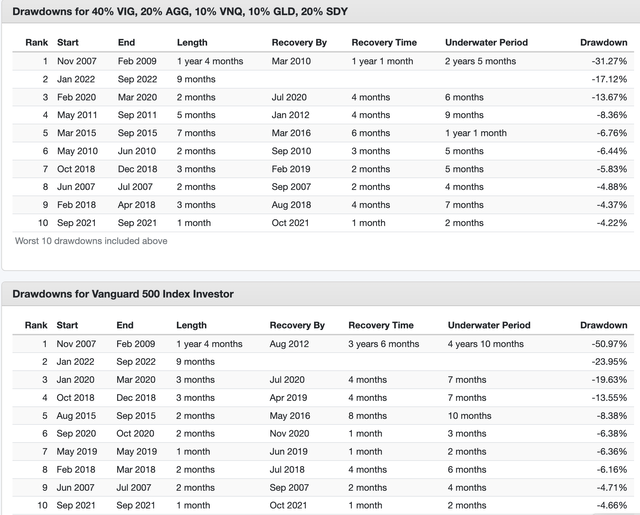Viewport: 640px width, 515px height.
Task: Click 'Sep 2020' start date
Action: [x=76, y=434]
